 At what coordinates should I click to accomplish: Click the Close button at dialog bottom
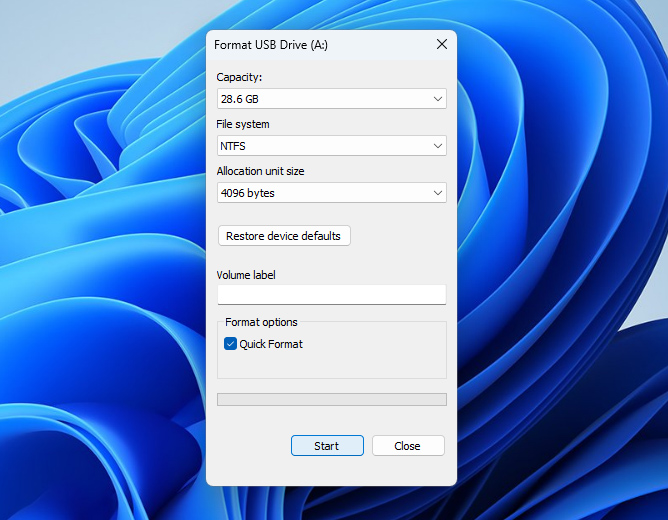coord(408,445)
